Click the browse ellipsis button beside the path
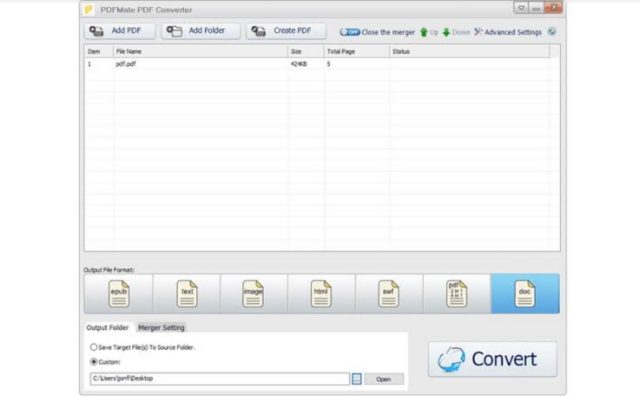This screenshot has height=397, width=640. [357, 379]
